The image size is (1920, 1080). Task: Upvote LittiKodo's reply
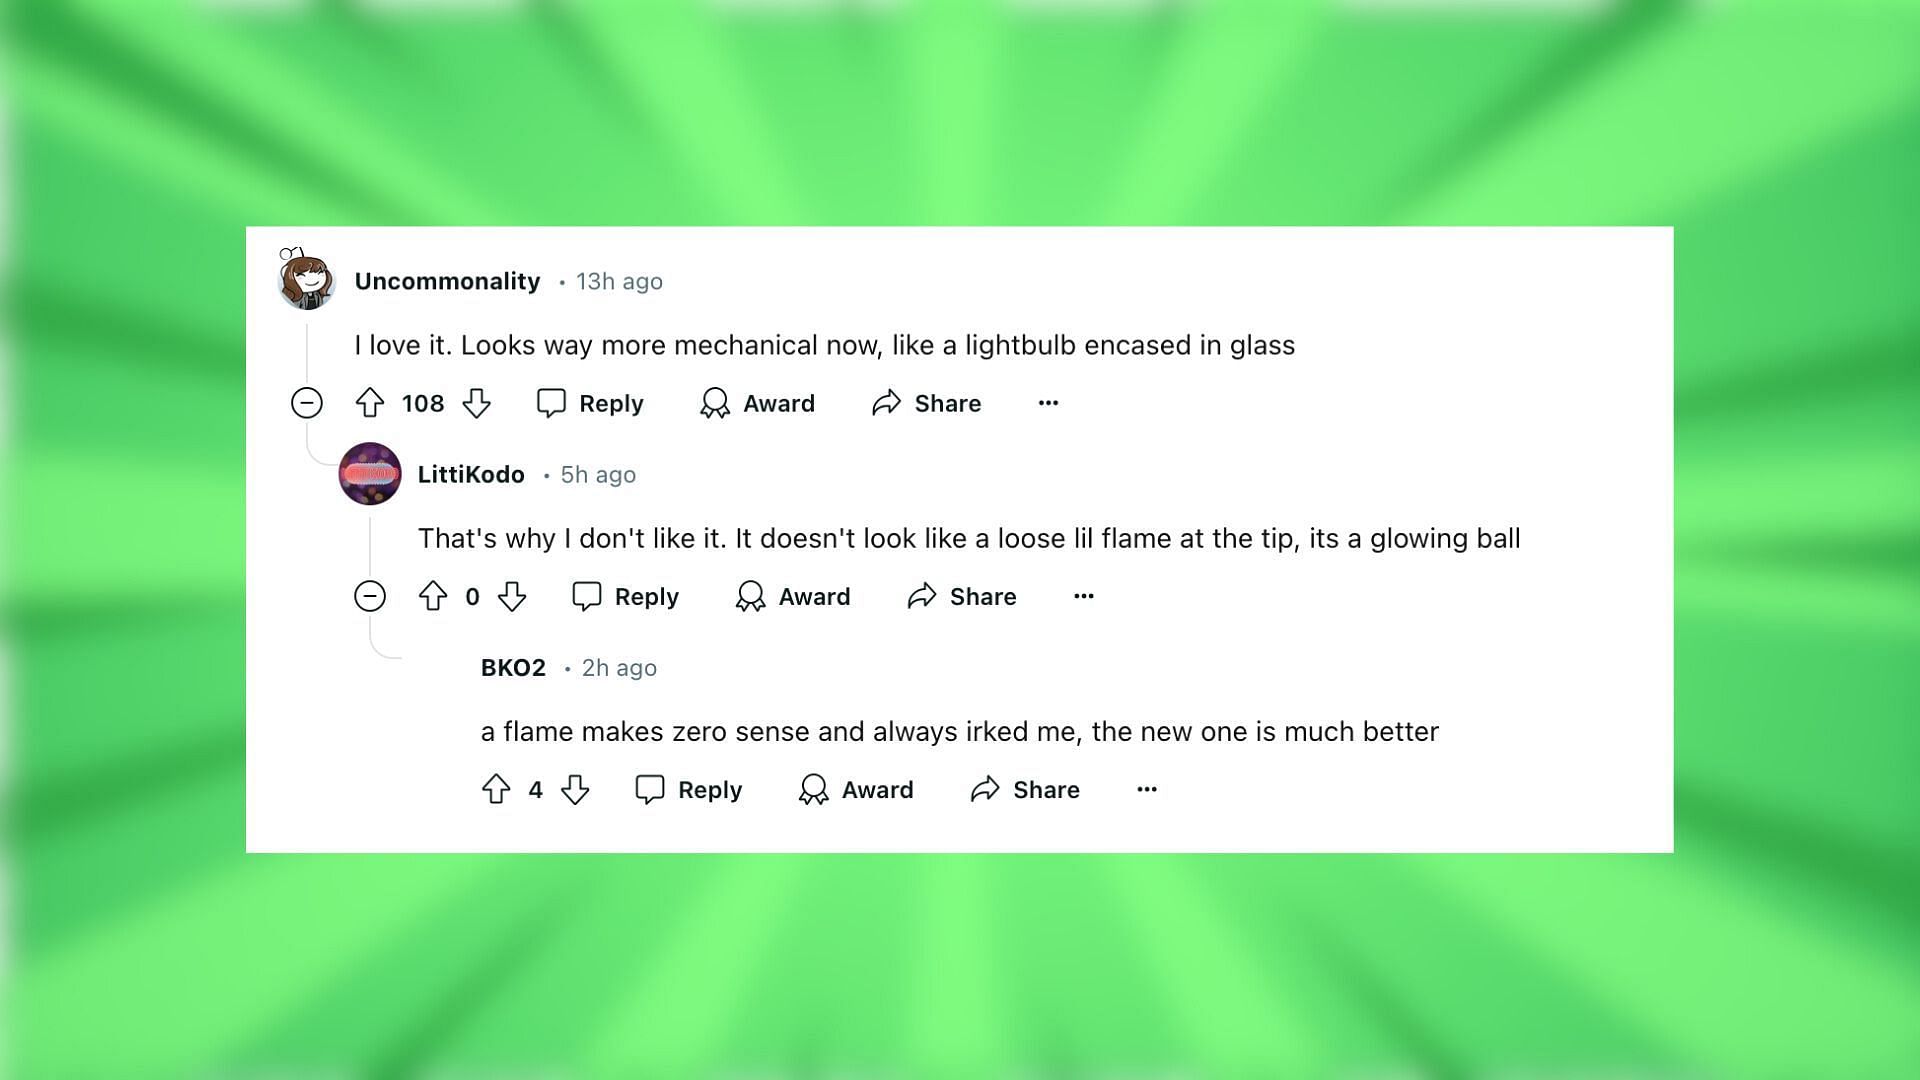click(433, 597)
